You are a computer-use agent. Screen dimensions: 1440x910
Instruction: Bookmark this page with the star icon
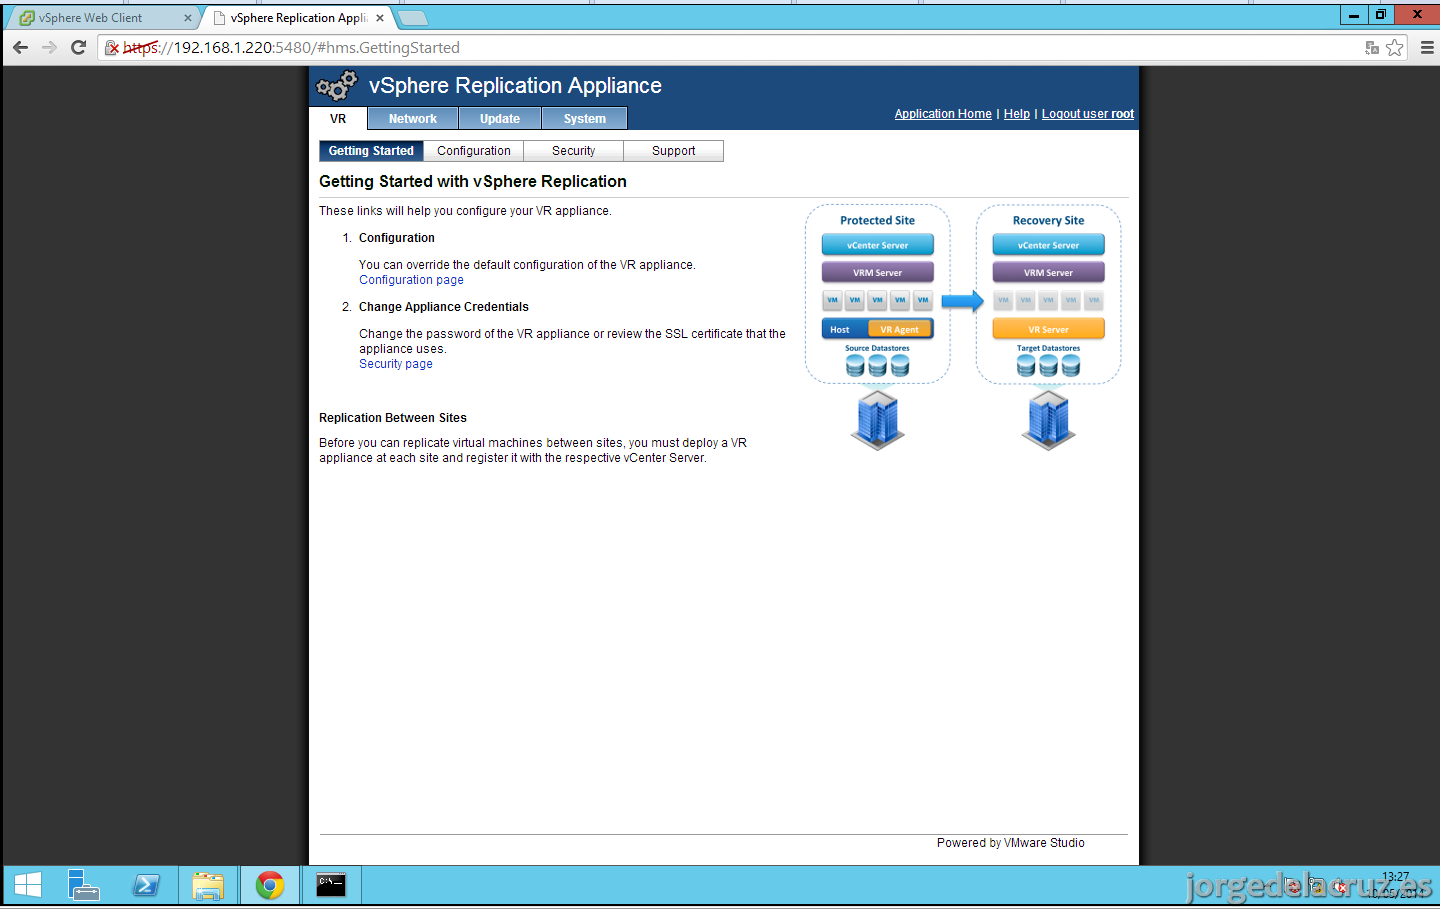pos(1395,47)
